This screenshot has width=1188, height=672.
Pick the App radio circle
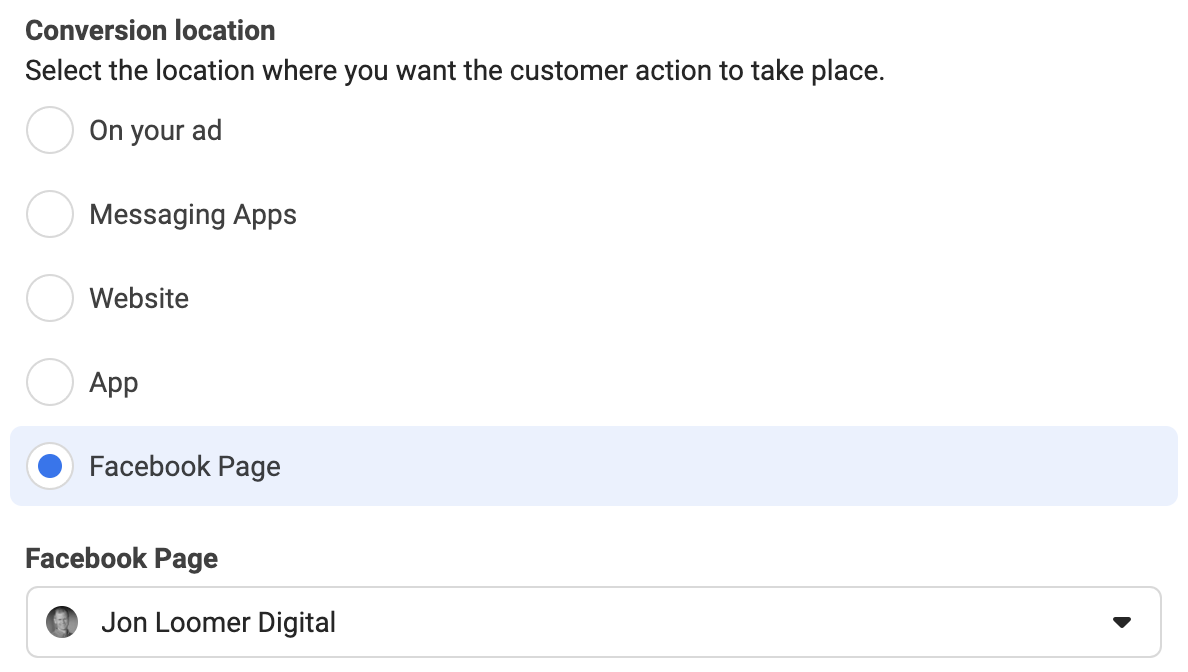(50, 382)
